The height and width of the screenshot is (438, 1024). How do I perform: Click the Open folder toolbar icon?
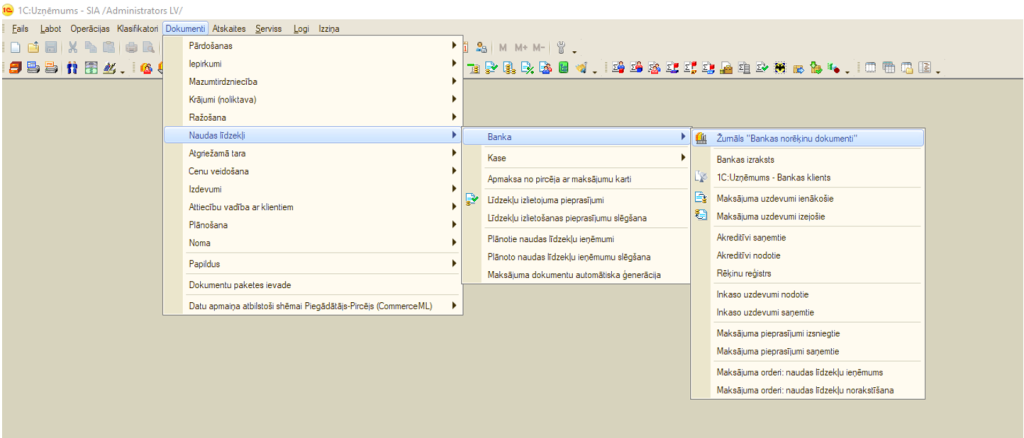click(33, 48)
